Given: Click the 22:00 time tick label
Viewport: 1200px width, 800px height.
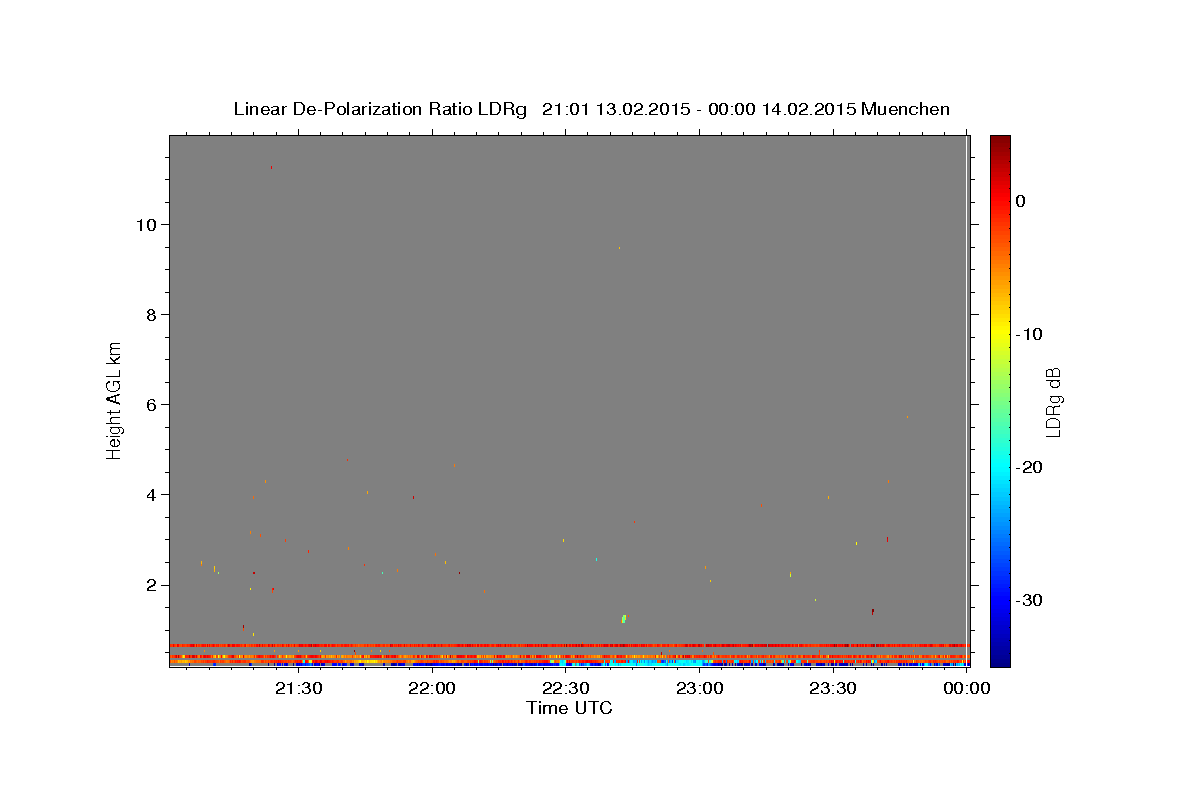Looking at the screenshot, I should (x=432, y=688).
